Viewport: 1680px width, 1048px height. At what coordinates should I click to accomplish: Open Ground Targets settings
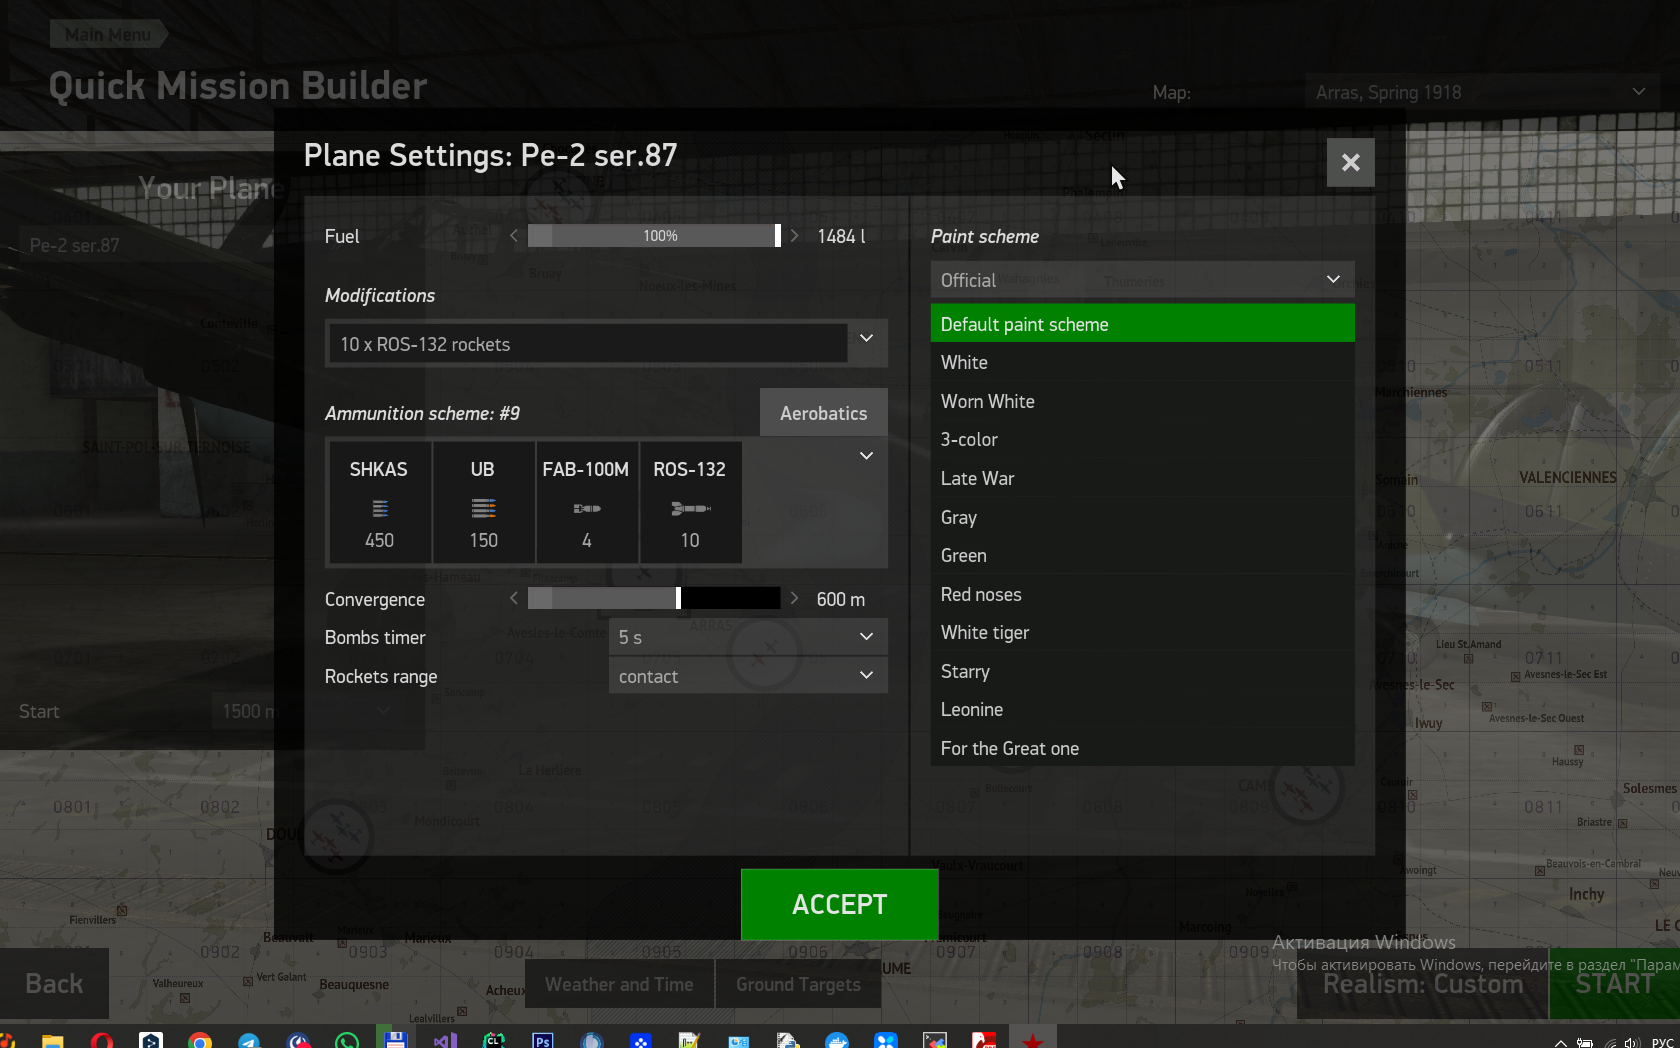(798, 984)
